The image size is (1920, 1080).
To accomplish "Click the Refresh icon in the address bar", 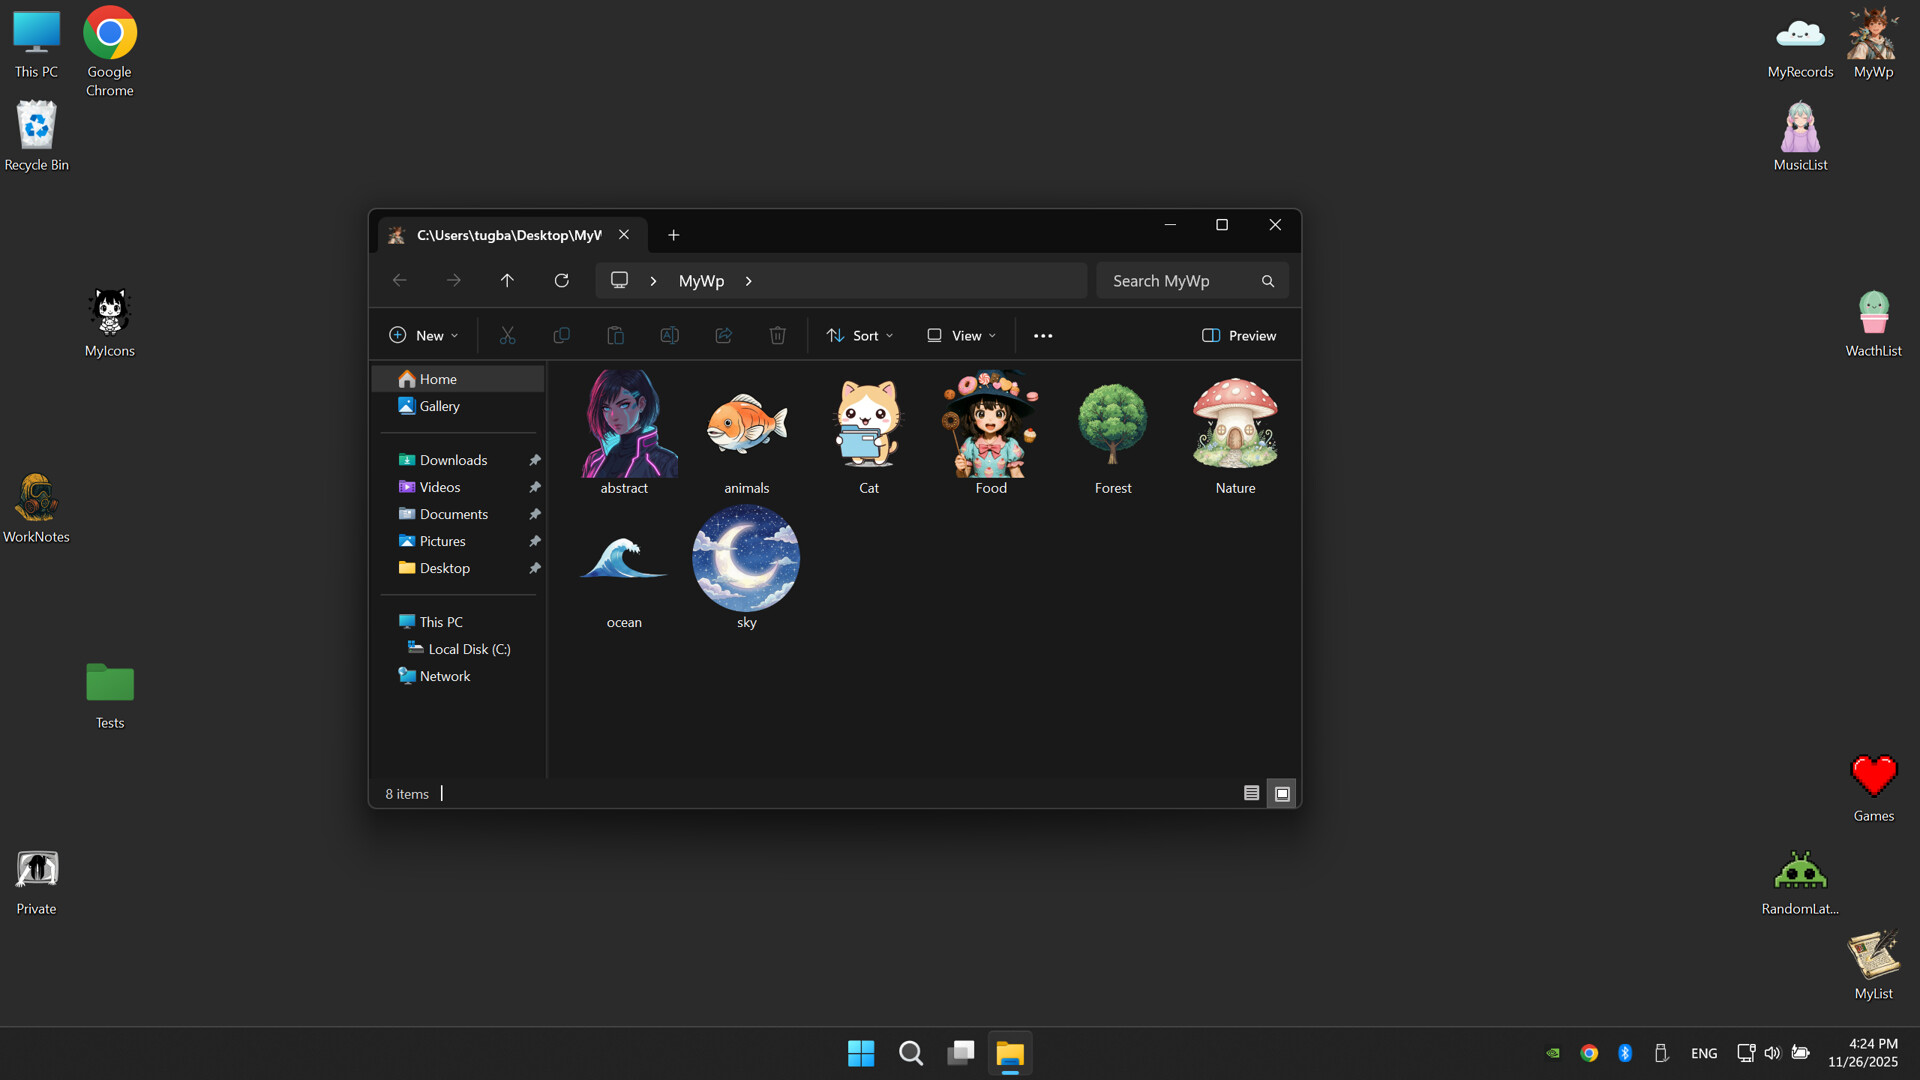I will (561, 280).
